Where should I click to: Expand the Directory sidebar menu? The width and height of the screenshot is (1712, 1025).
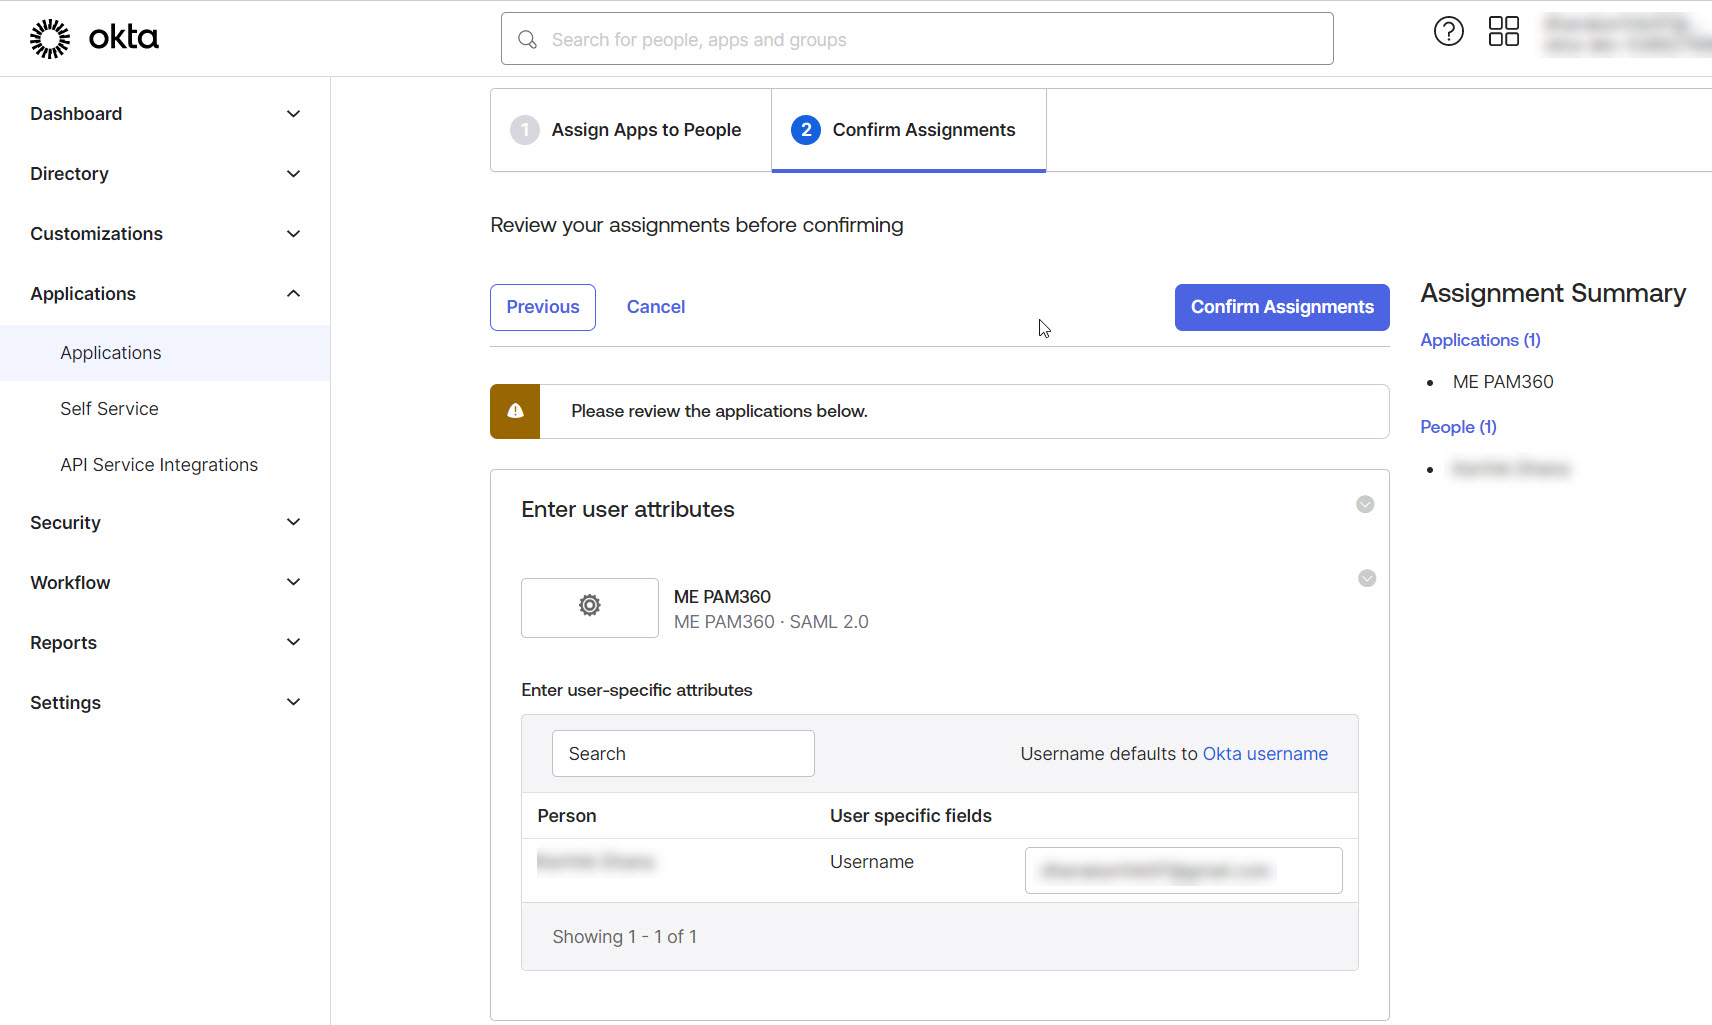tap(293, 174)
